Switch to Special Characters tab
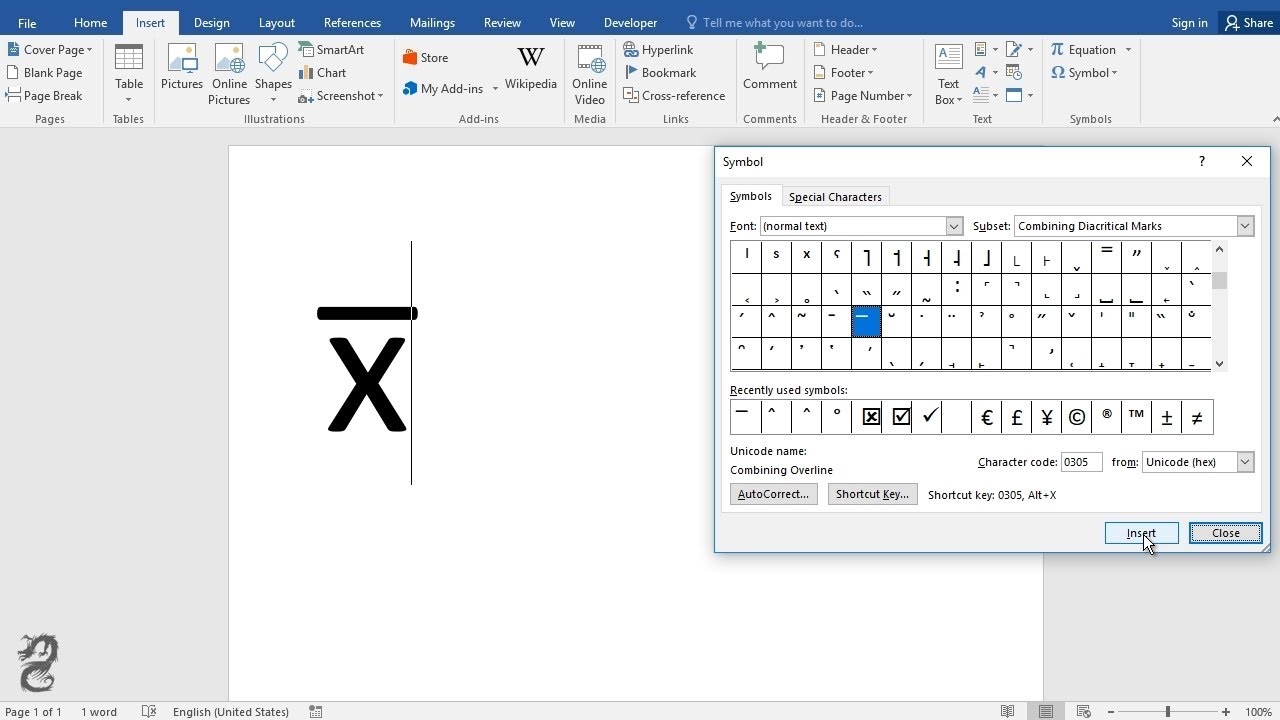 point(835,197)
